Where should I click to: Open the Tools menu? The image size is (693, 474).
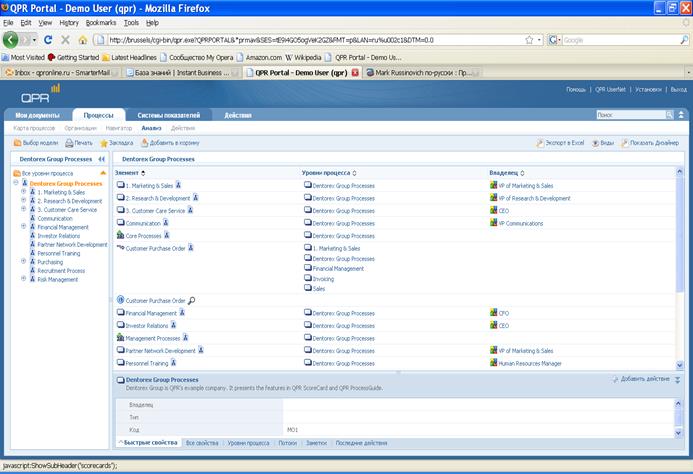pos(131,23)
